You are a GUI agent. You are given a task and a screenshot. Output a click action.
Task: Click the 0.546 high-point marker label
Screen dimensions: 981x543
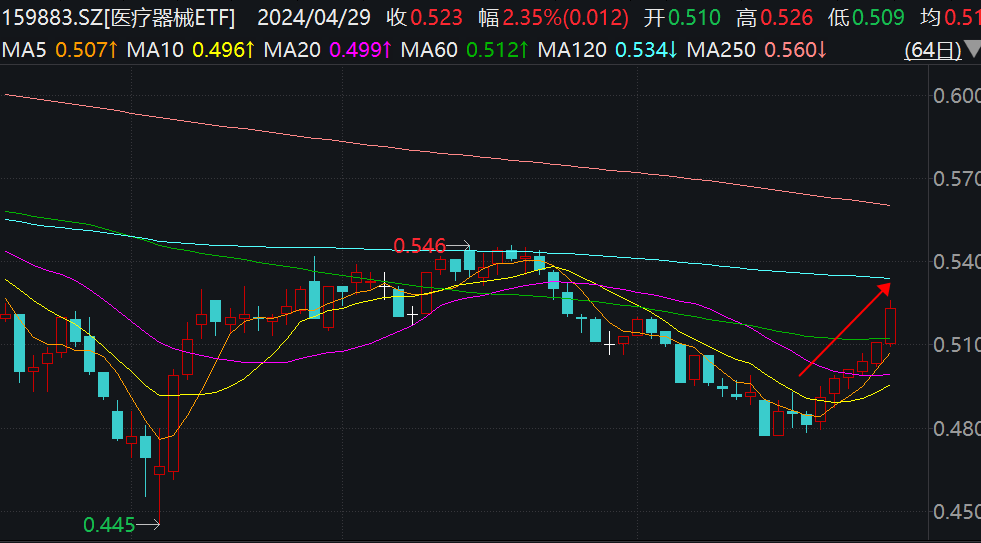tap(419, 246)
